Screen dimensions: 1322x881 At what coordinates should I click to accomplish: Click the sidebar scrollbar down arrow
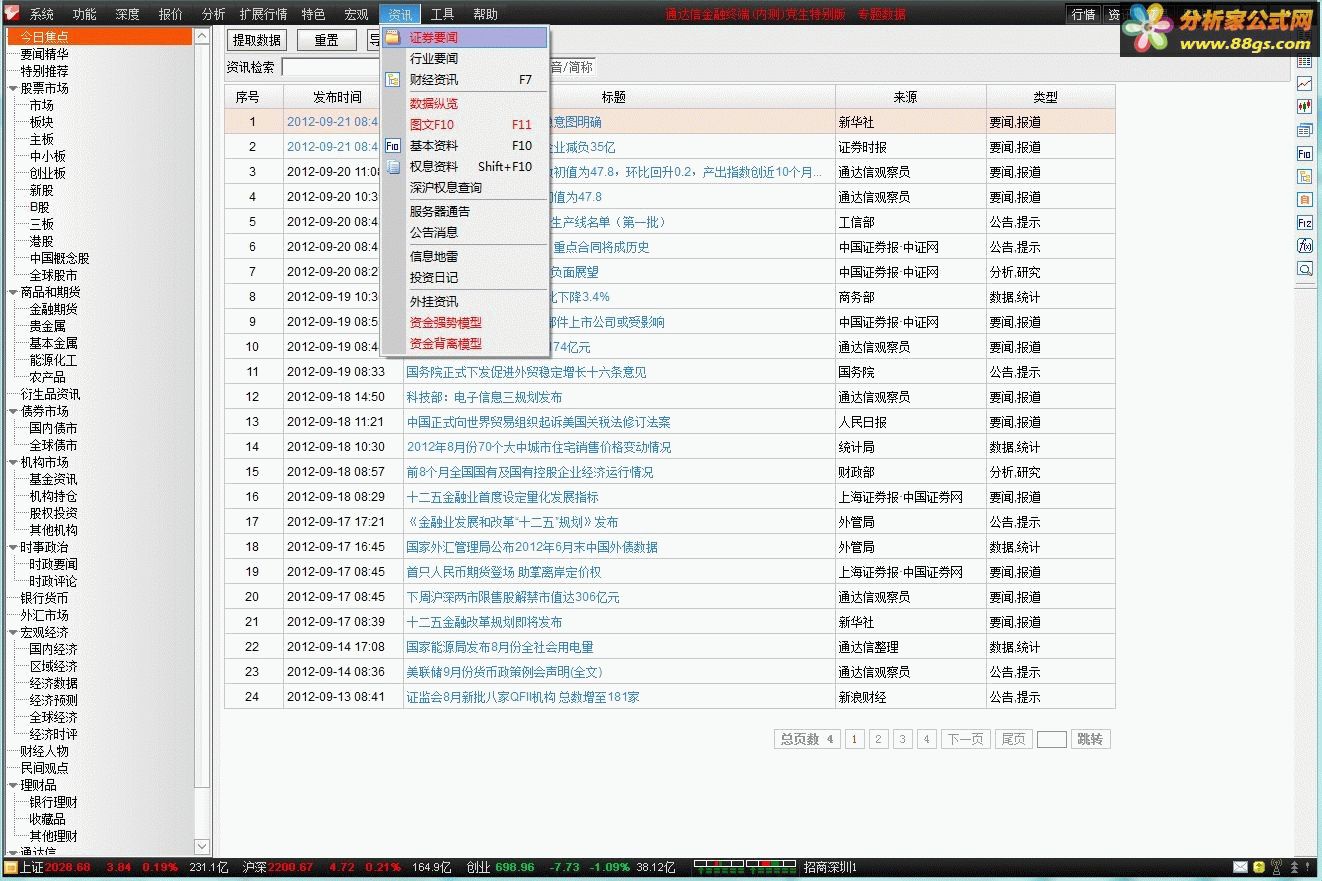(x=202, y=847)
